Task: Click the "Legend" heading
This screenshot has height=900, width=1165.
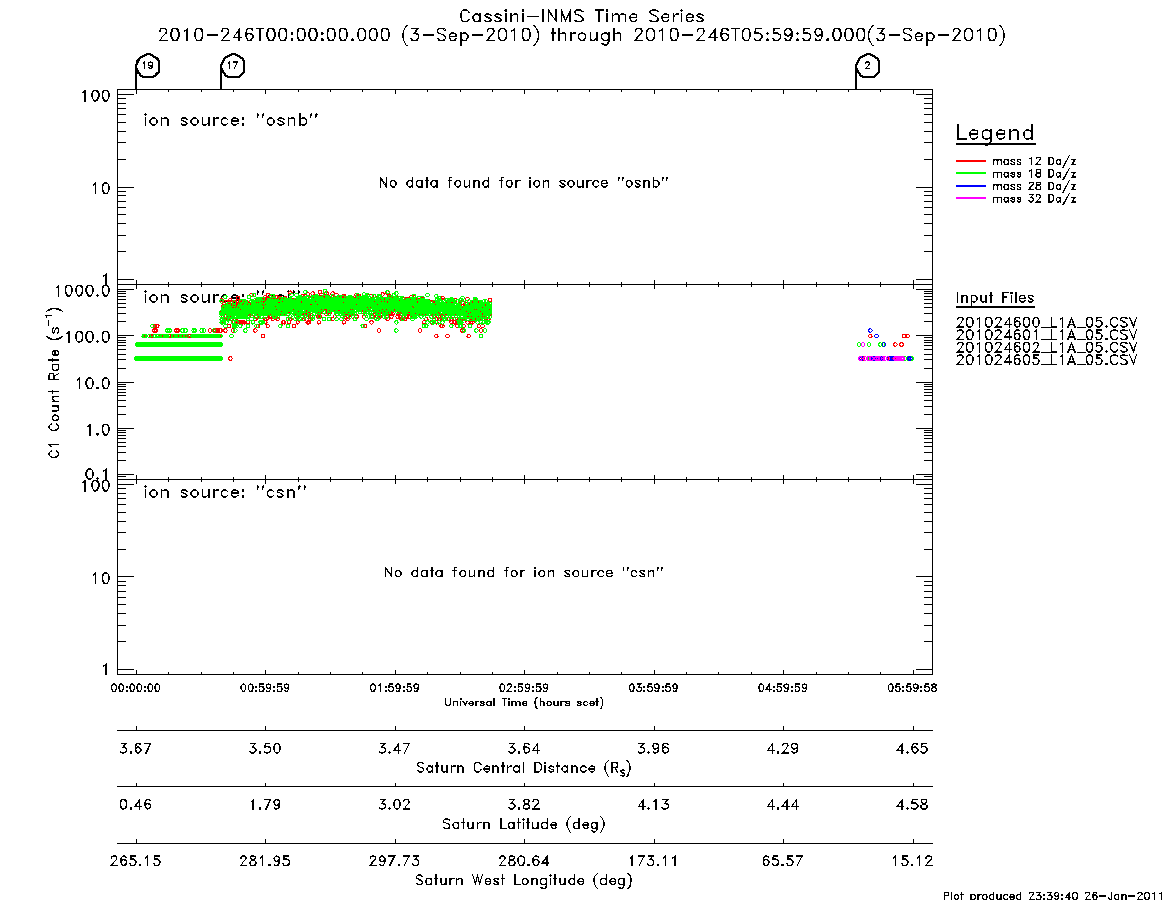Action: click(x=995, y=133)
